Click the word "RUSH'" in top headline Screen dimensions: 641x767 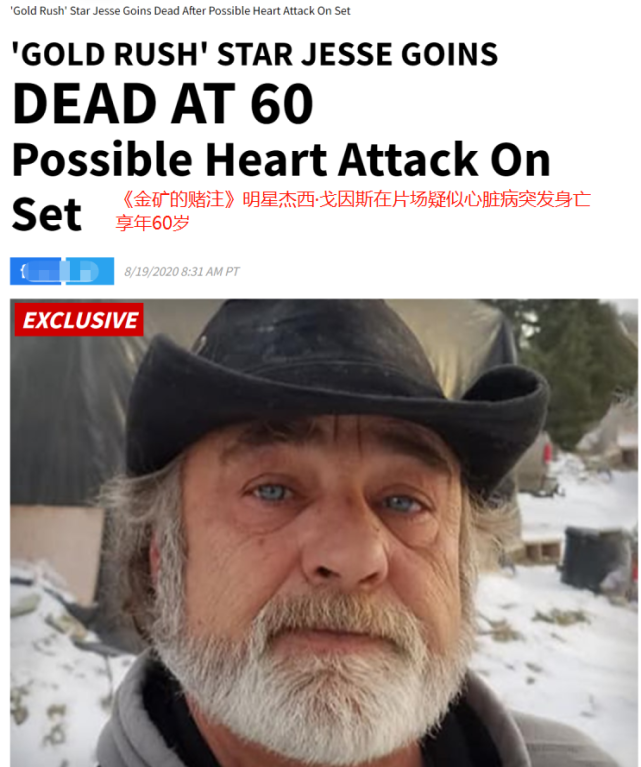click(x=161, y=54)
